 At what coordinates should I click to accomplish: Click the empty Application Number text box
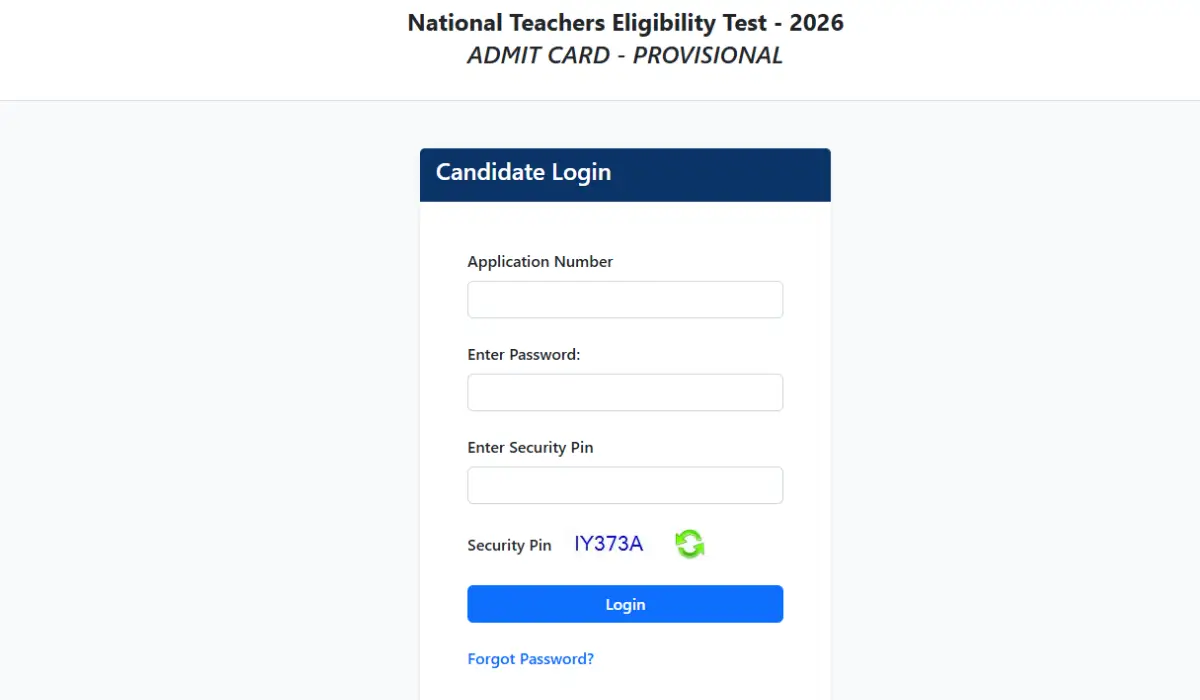tap(625, 299)
